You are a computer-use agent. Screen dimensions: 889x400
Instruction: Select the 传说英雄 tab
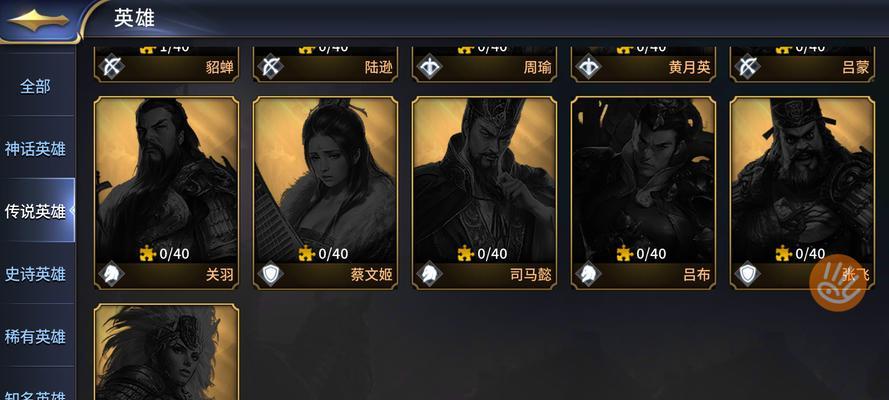[36, 211]
